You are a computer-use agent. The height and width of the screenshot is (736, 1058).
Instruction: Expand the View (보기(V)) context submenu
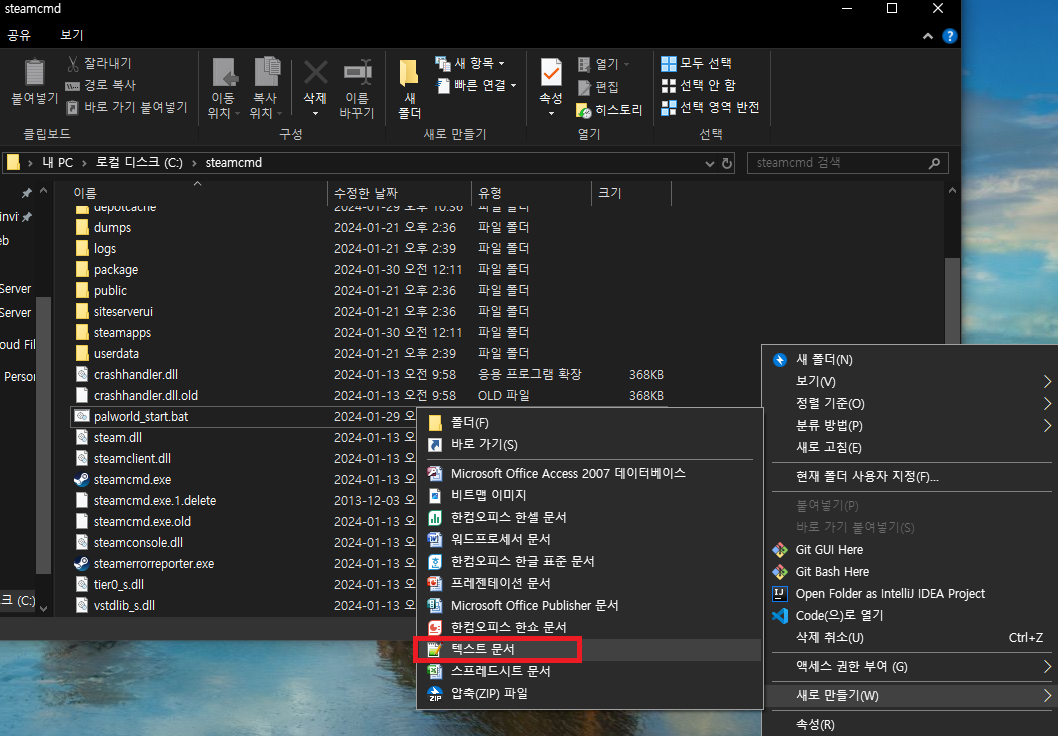click(x=911, y=382)
